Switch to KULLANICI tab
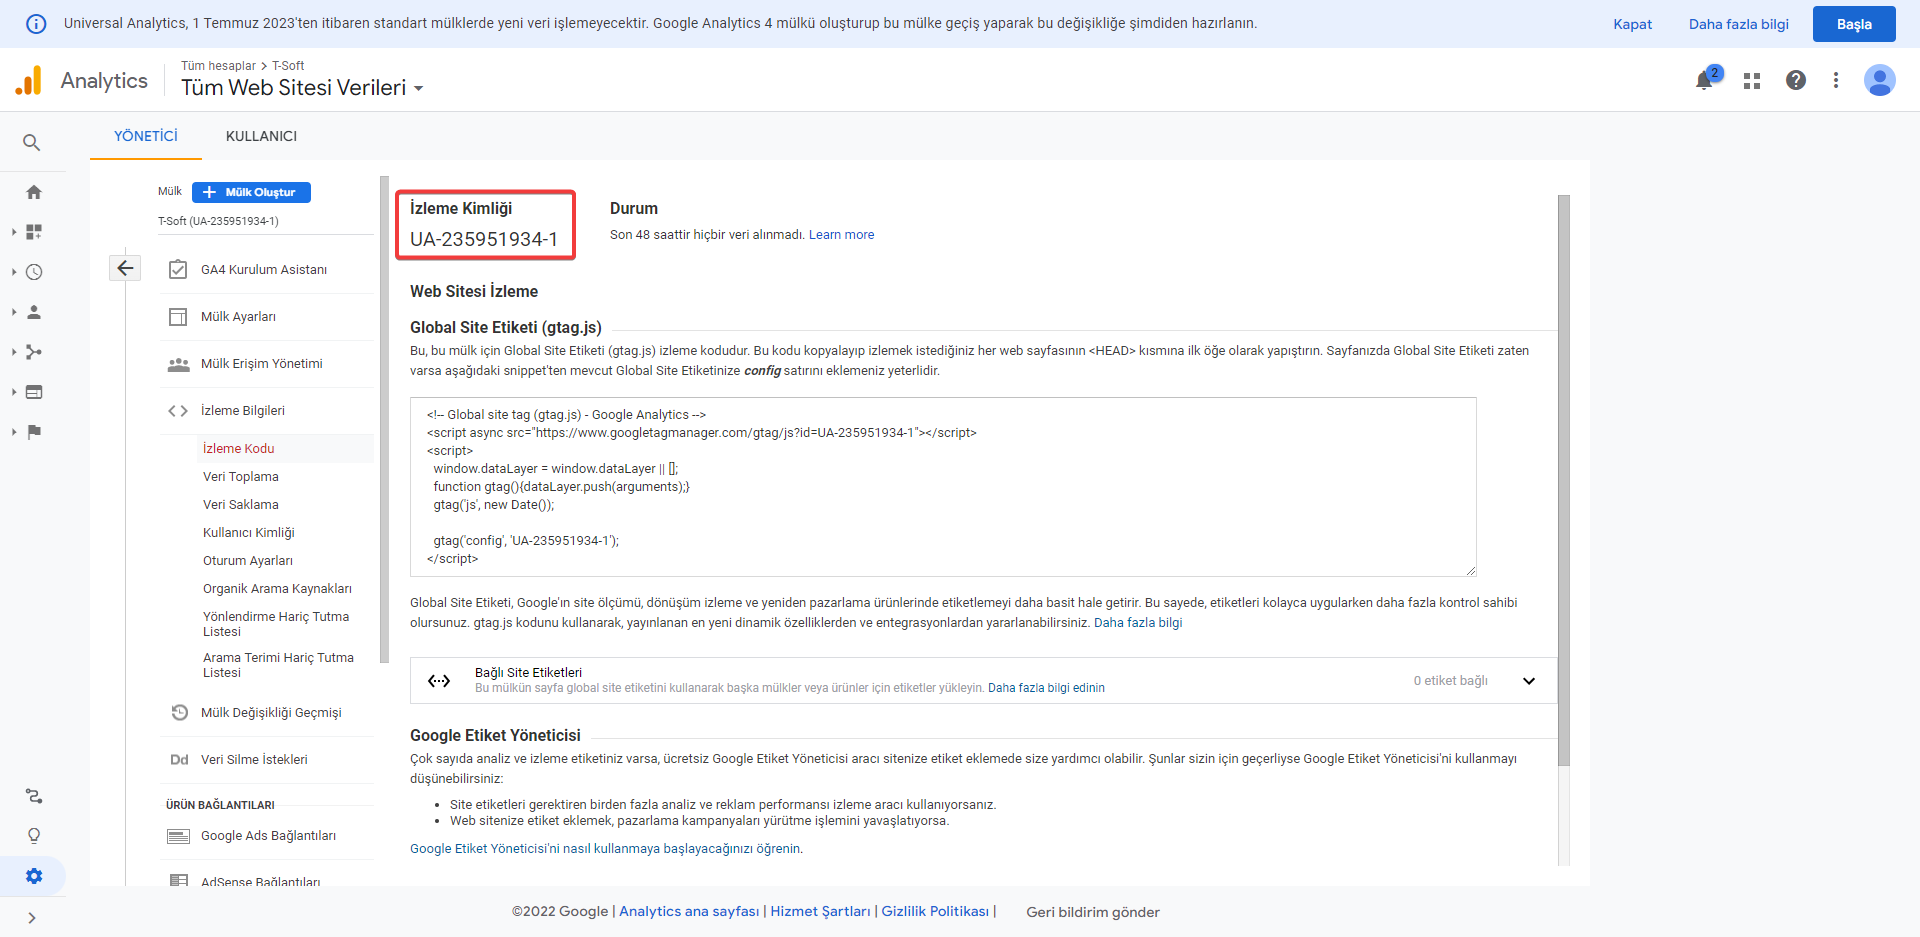Image resolution: width=1920 pixels, height=937 pixels. 261,136
